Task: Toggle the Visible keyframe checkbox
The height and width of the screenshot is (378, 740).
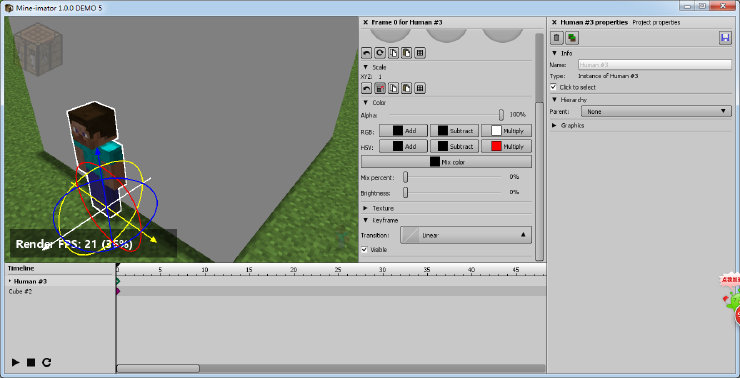Action: click(364, 250)
